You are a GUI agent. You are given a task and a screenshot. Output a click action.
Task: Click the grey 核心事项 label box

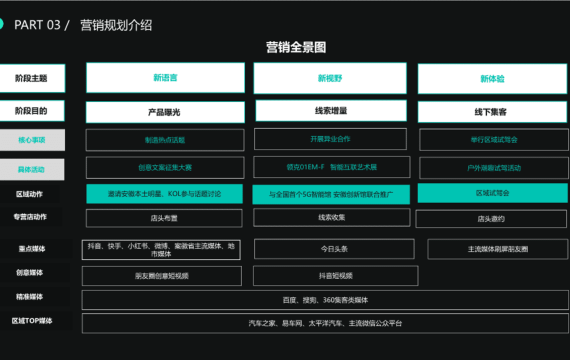tap(32, 140)
